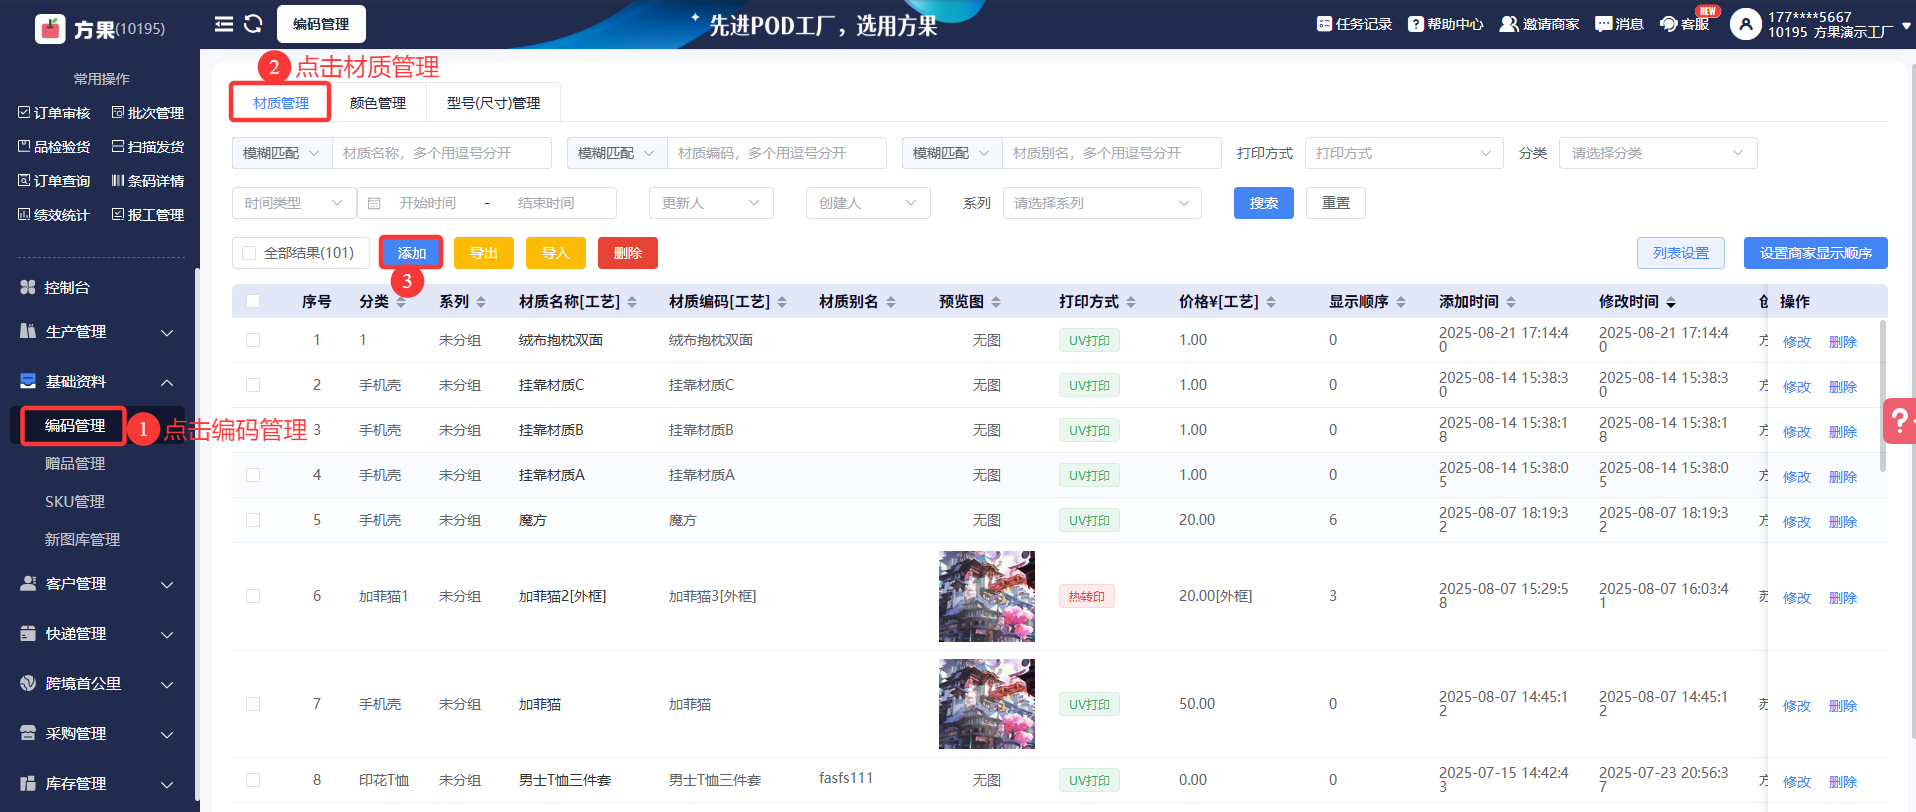Select the header select-all checkbox in the table
1916x812 pixels.
[253, 302]
